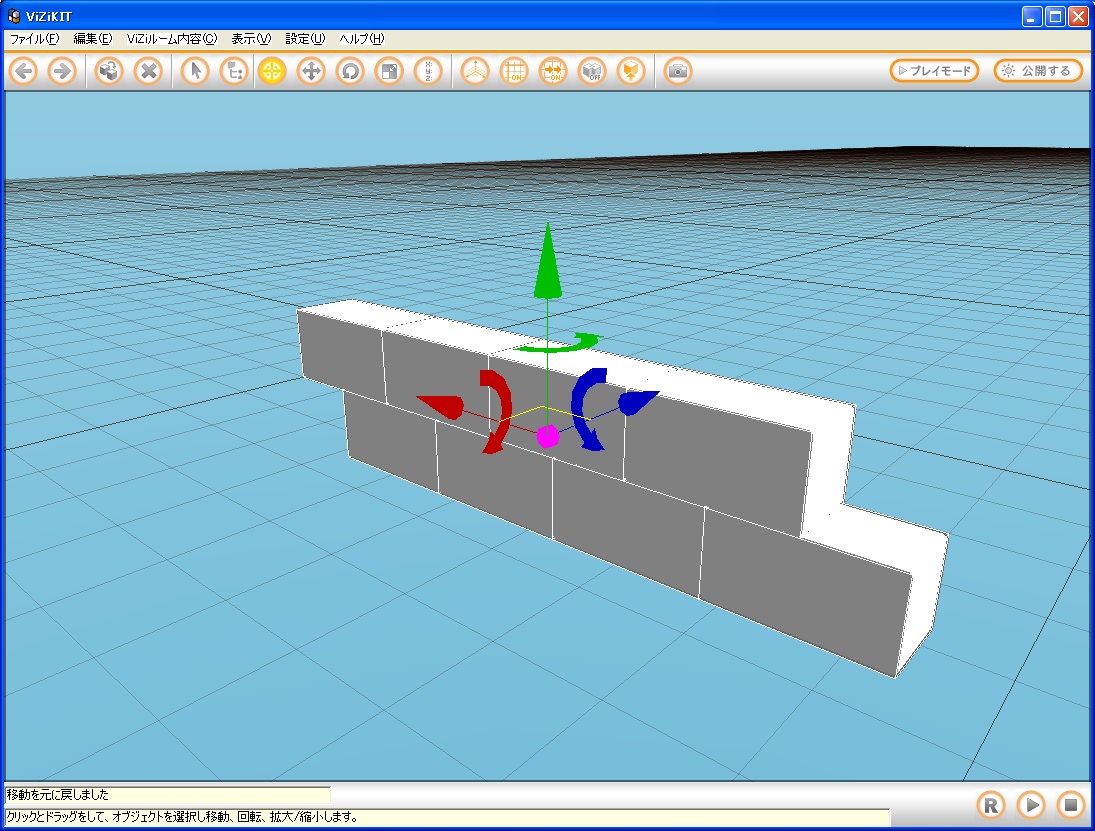Open the XYZ numeric input tool

click(428, 71)
